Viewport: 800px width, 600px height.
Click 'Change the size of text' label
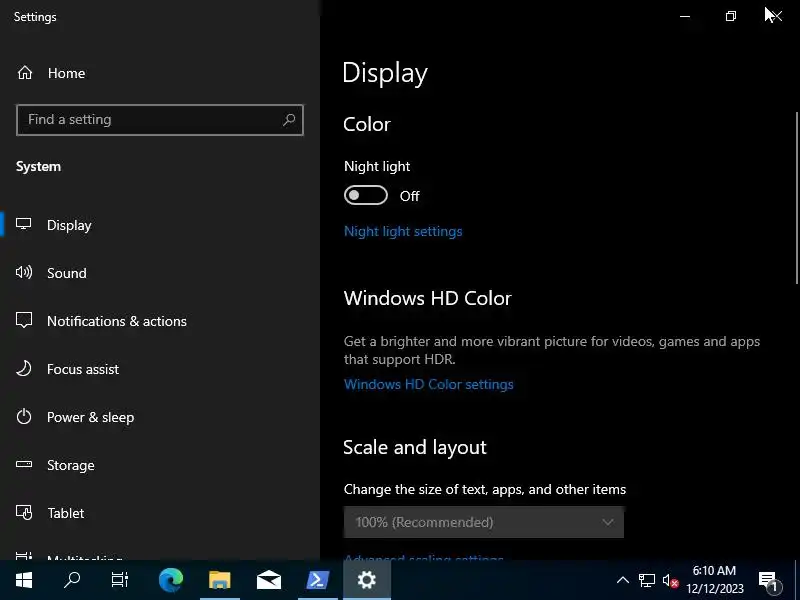(485, 489)
